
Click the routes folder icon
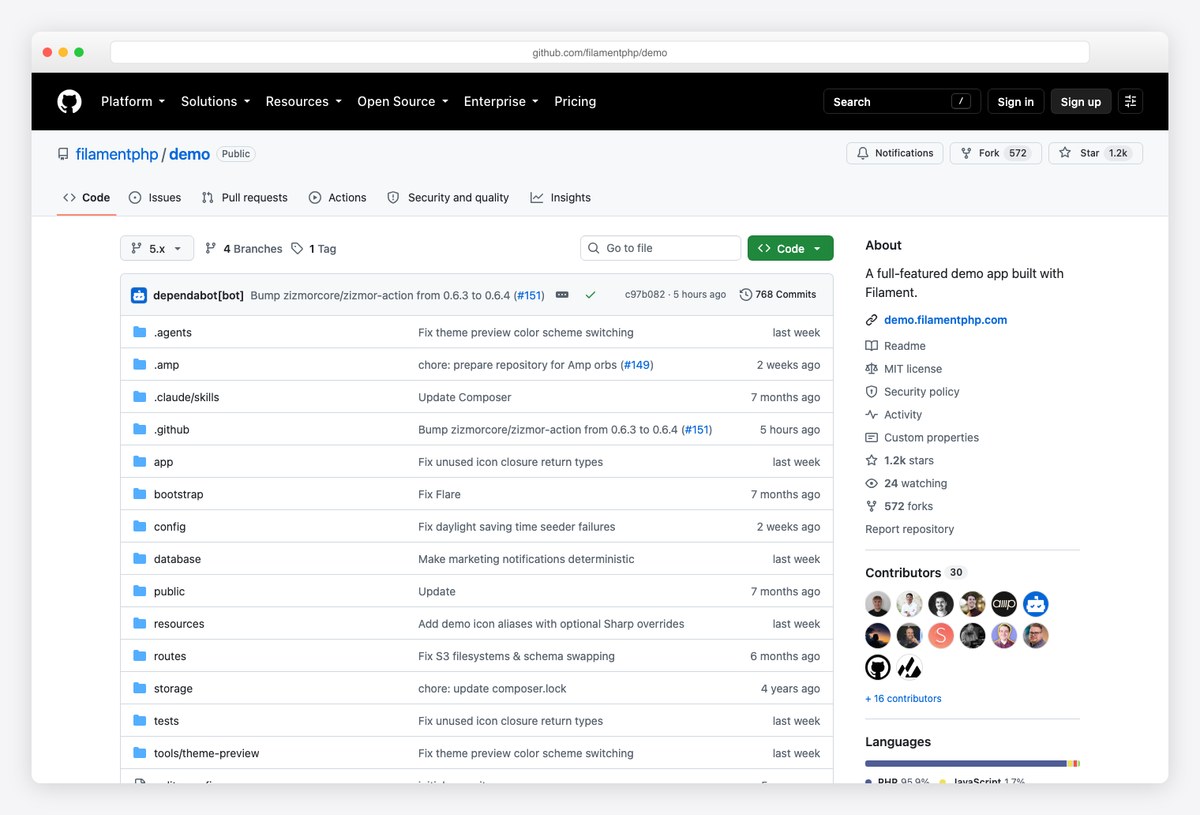(x=140, y=656)
